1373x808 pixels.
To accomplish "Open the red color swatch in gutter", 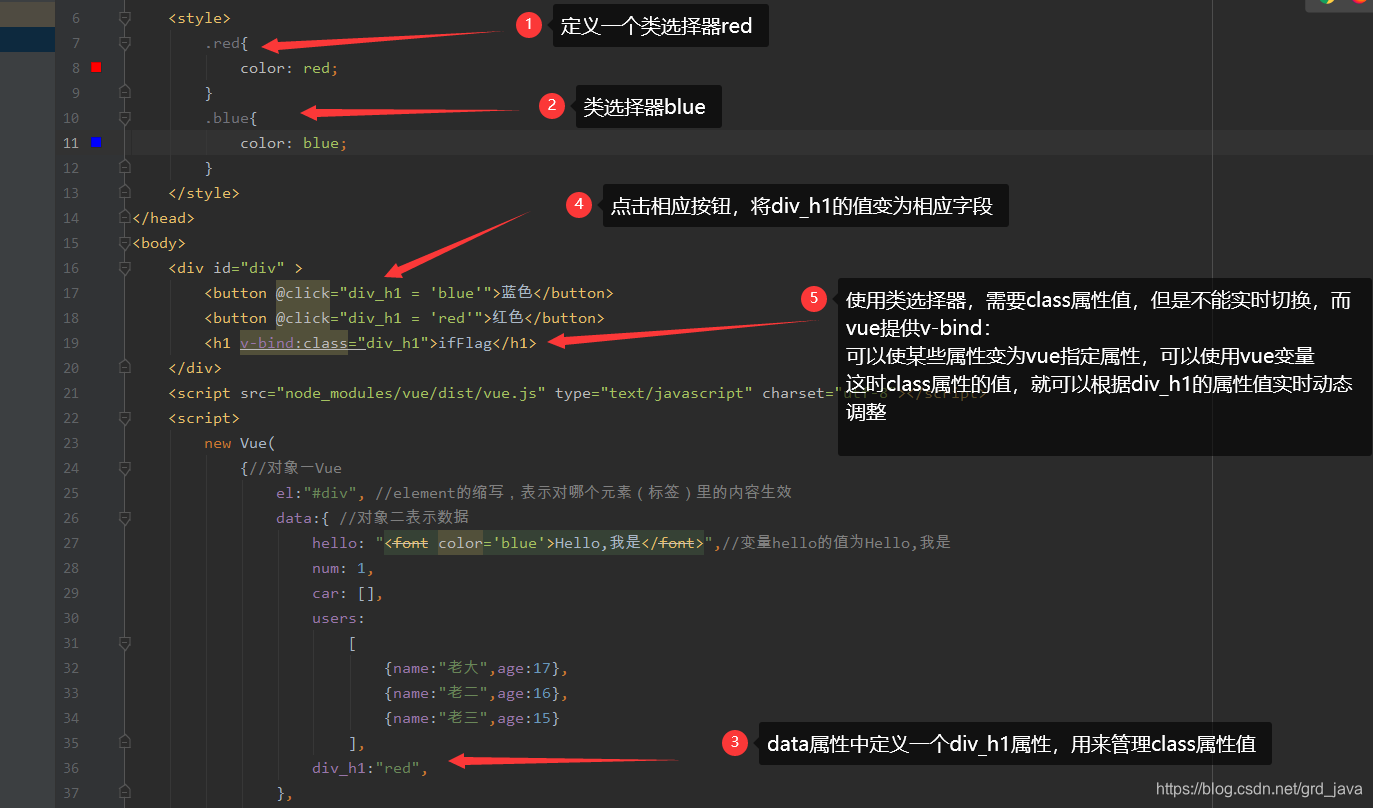I will pos(96,67).
